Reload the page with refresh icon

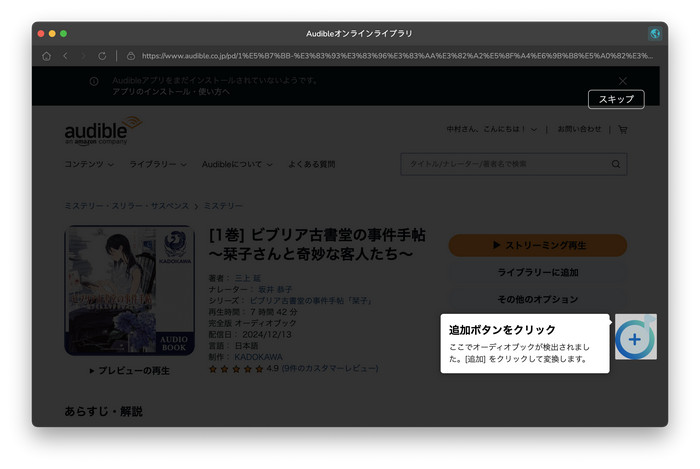click(102, 56)
